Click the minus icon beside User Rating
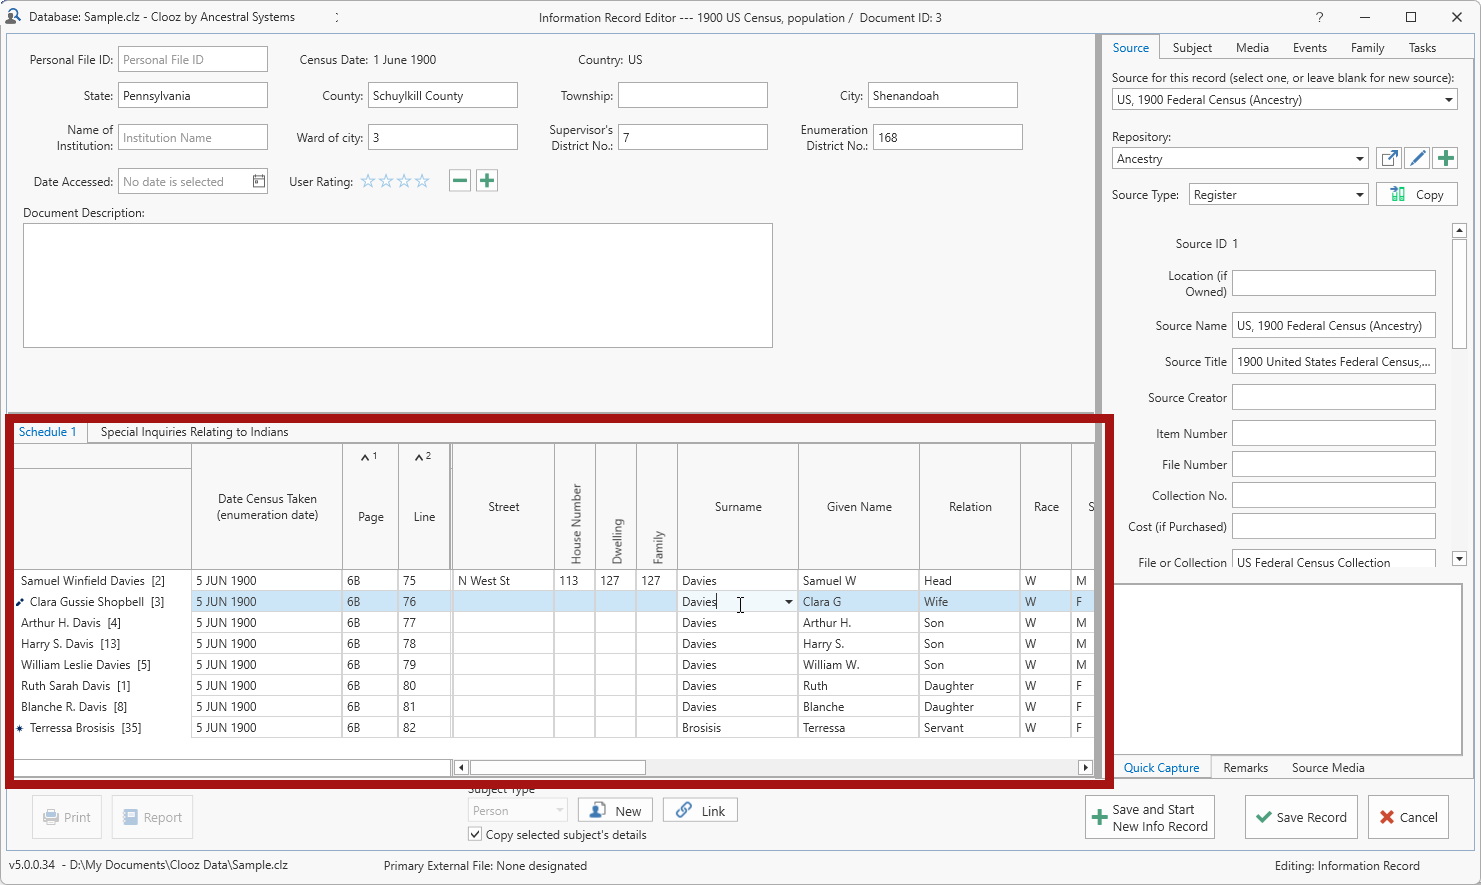This screenshot has height=885, width=1481. tap(460, 181)
